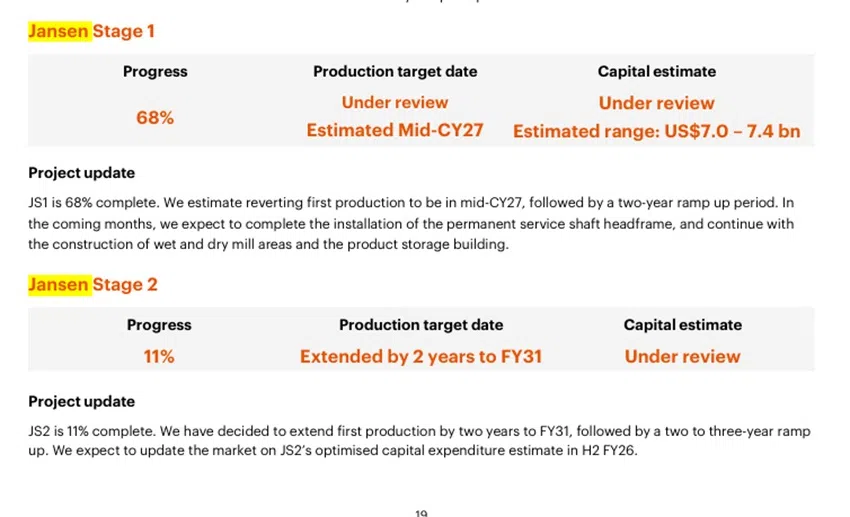Click Production target date header in Stage 2

pyautogui.click(x=421, y=325)
